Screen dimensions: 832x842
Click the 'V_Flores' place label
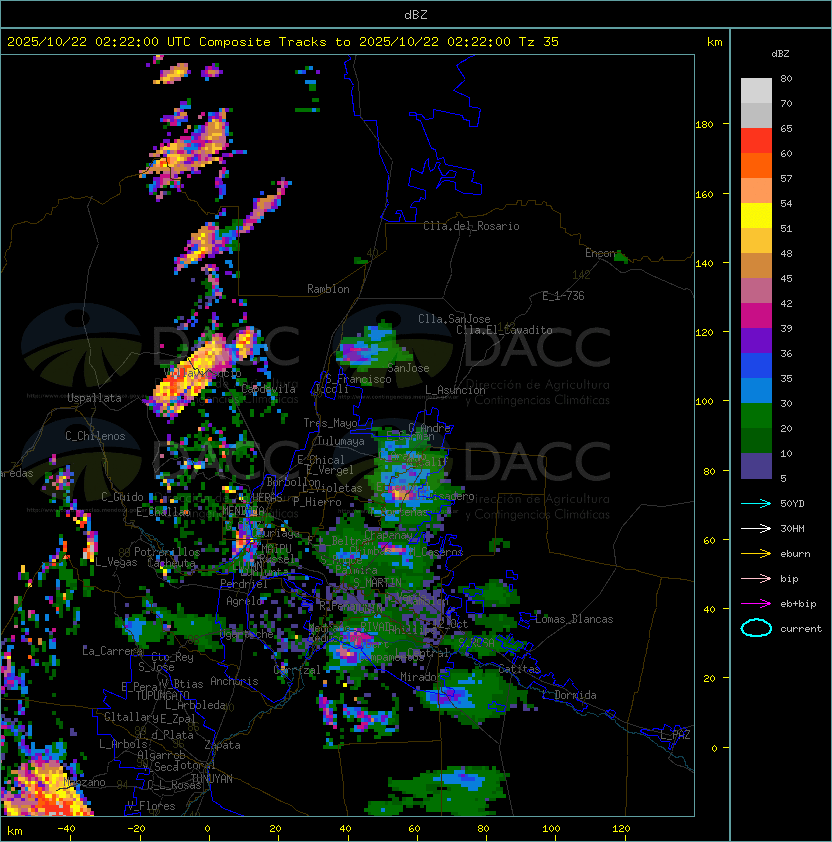coord(151,806)
